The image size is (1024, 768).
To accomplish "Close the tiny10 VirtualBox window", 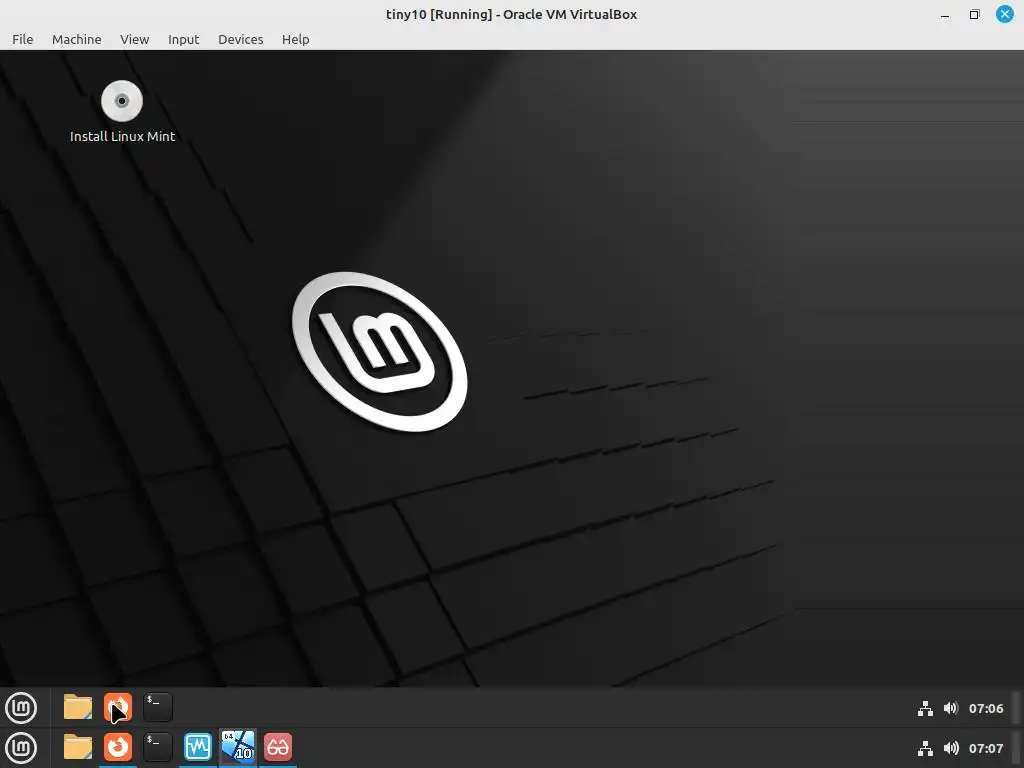I will coord(1004,14).
